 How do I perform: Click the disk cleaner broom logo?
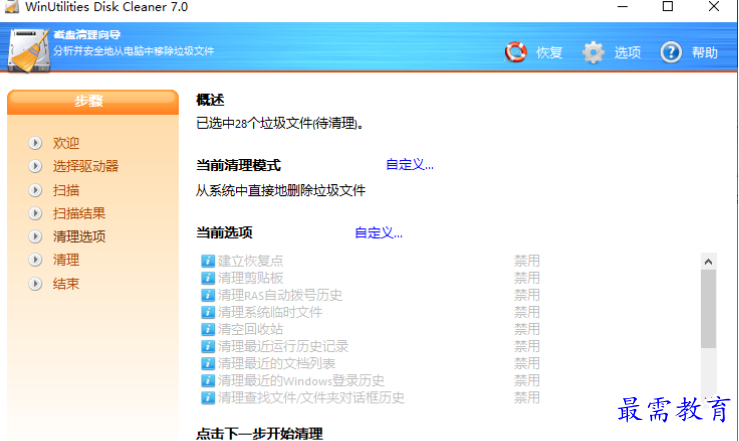[x=29, y=50]
